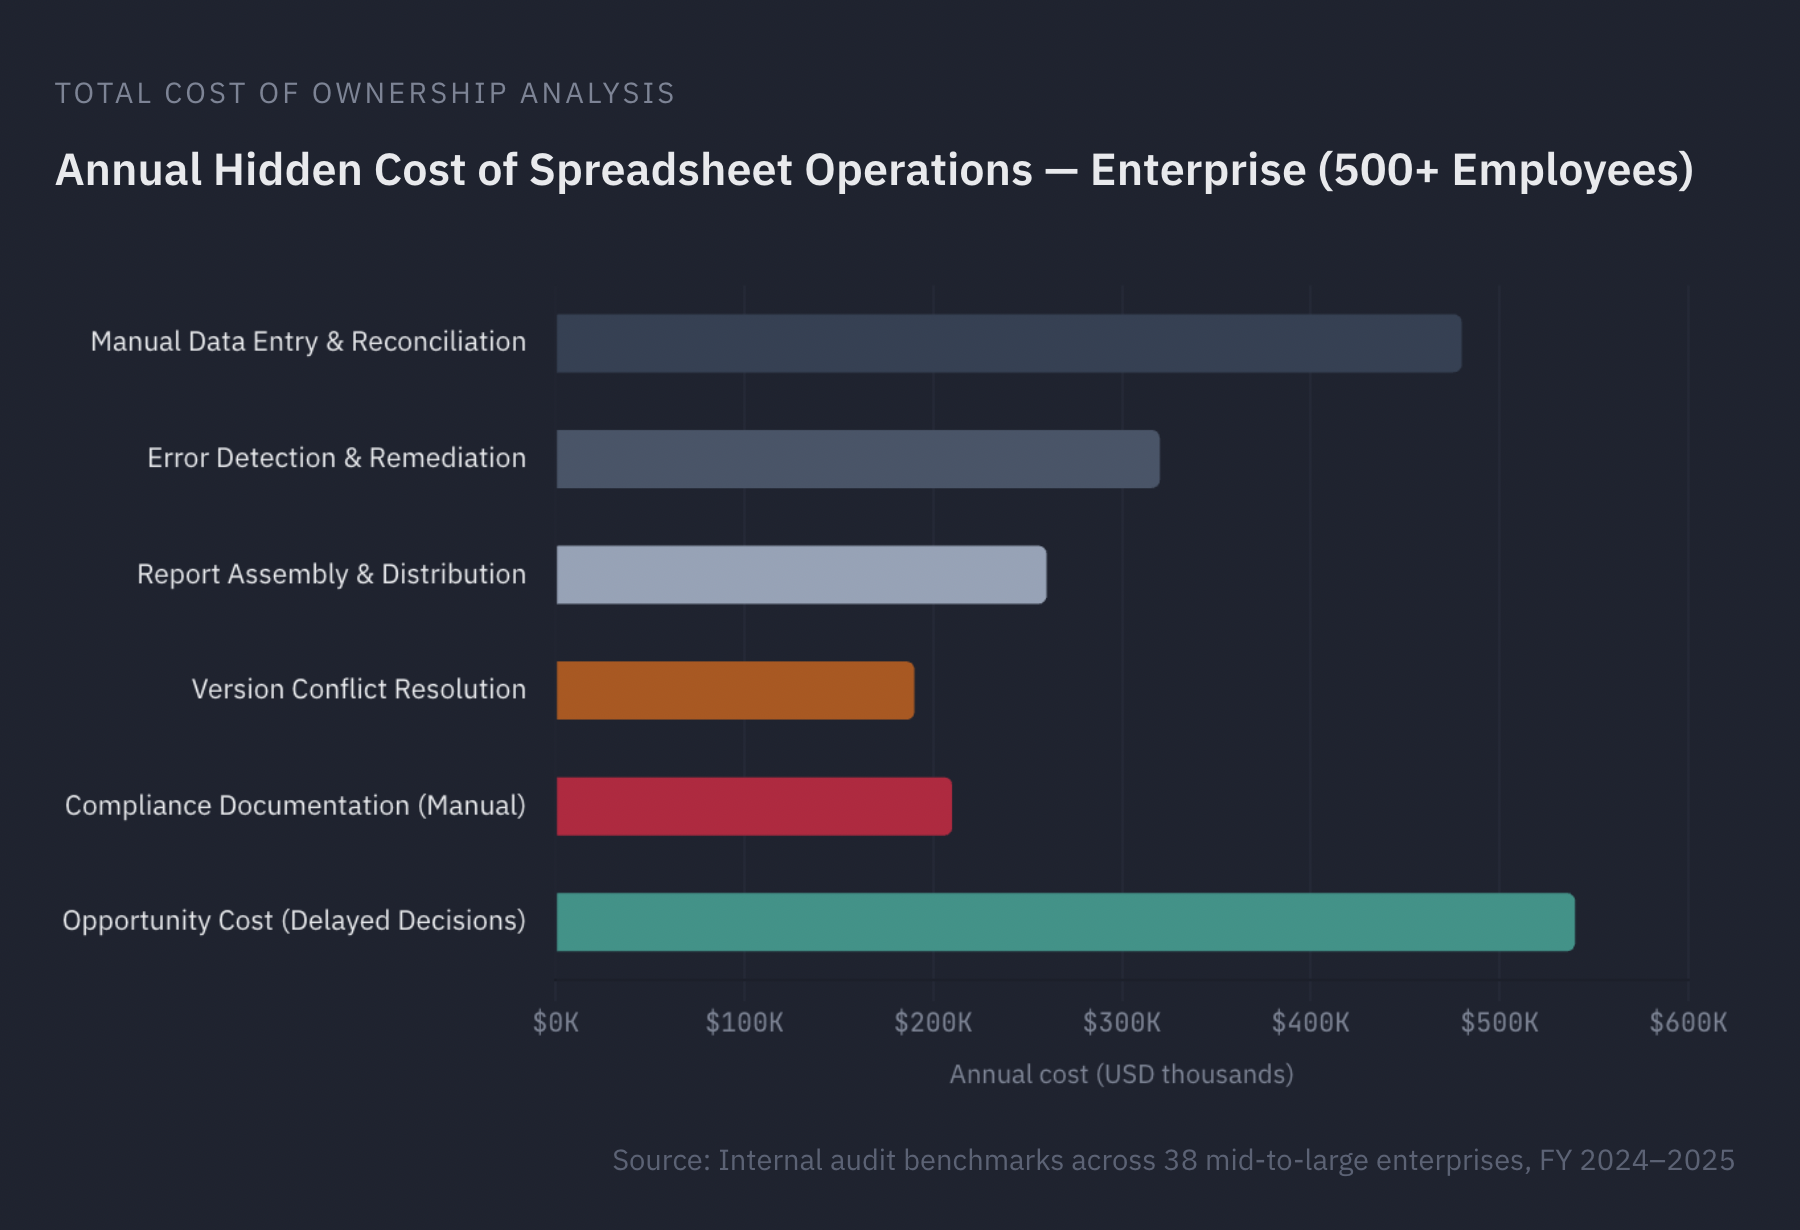Click the Error Detection & Remediation label
The height and width of the screenshot is (1230, 1800).
(x=335, y=457)
